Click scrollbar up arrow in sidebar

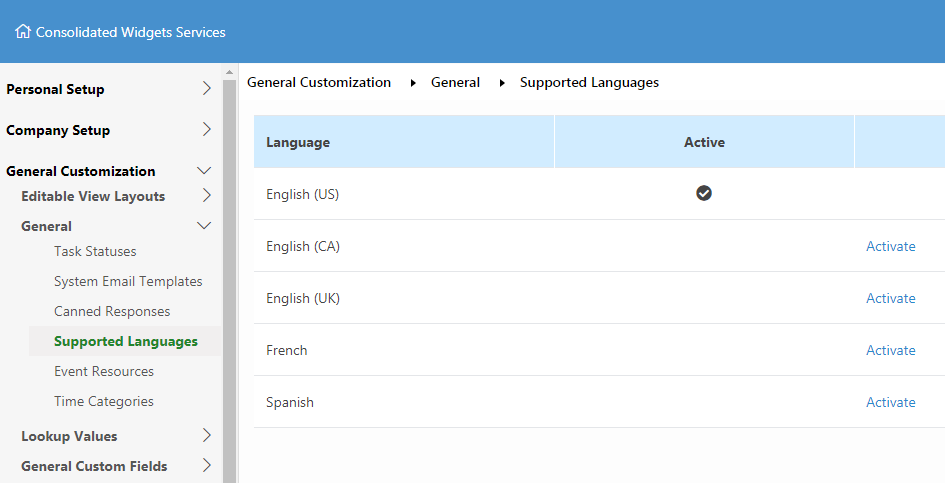229,72
